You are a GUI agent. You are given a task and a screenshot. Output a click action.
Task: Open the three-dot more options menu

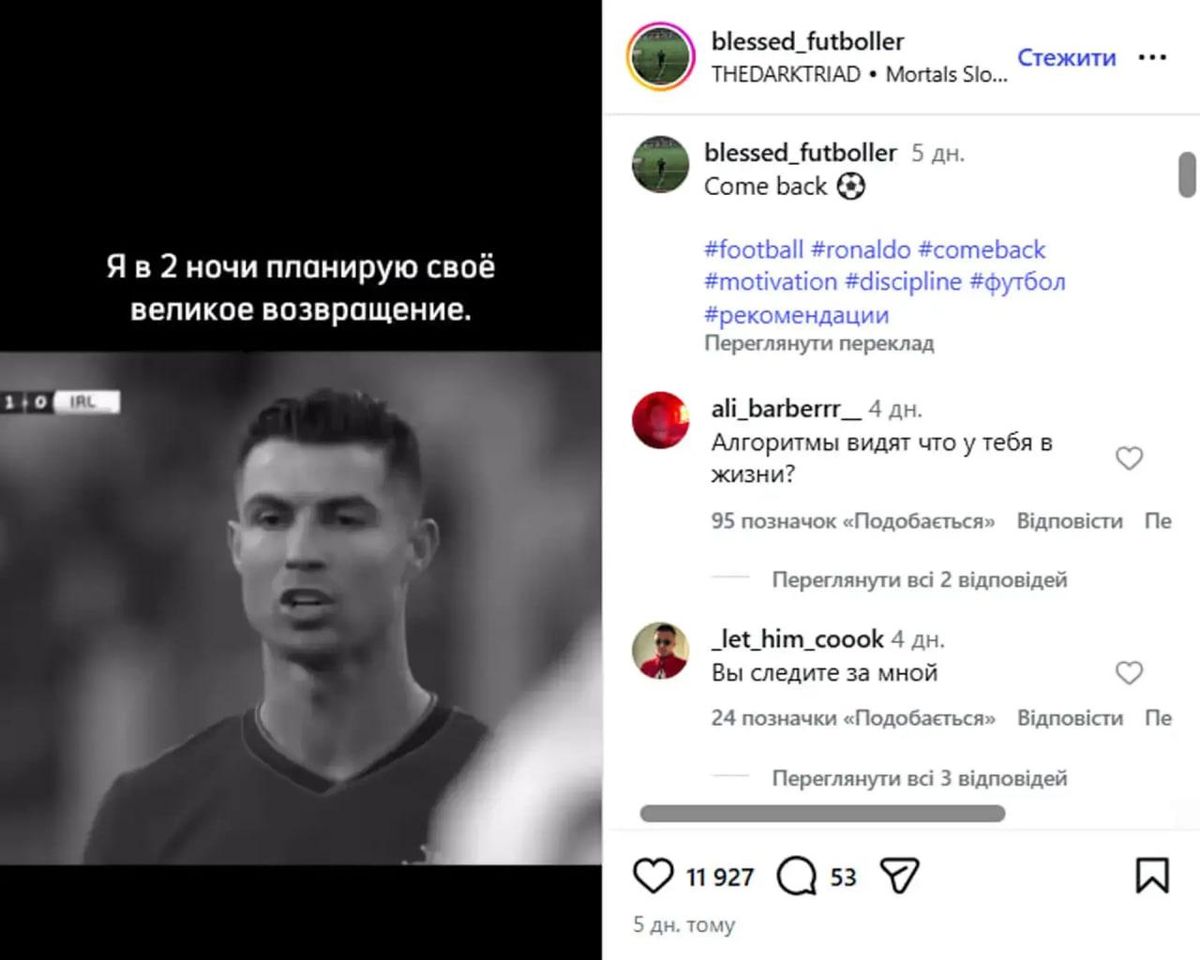[1152, 58]
